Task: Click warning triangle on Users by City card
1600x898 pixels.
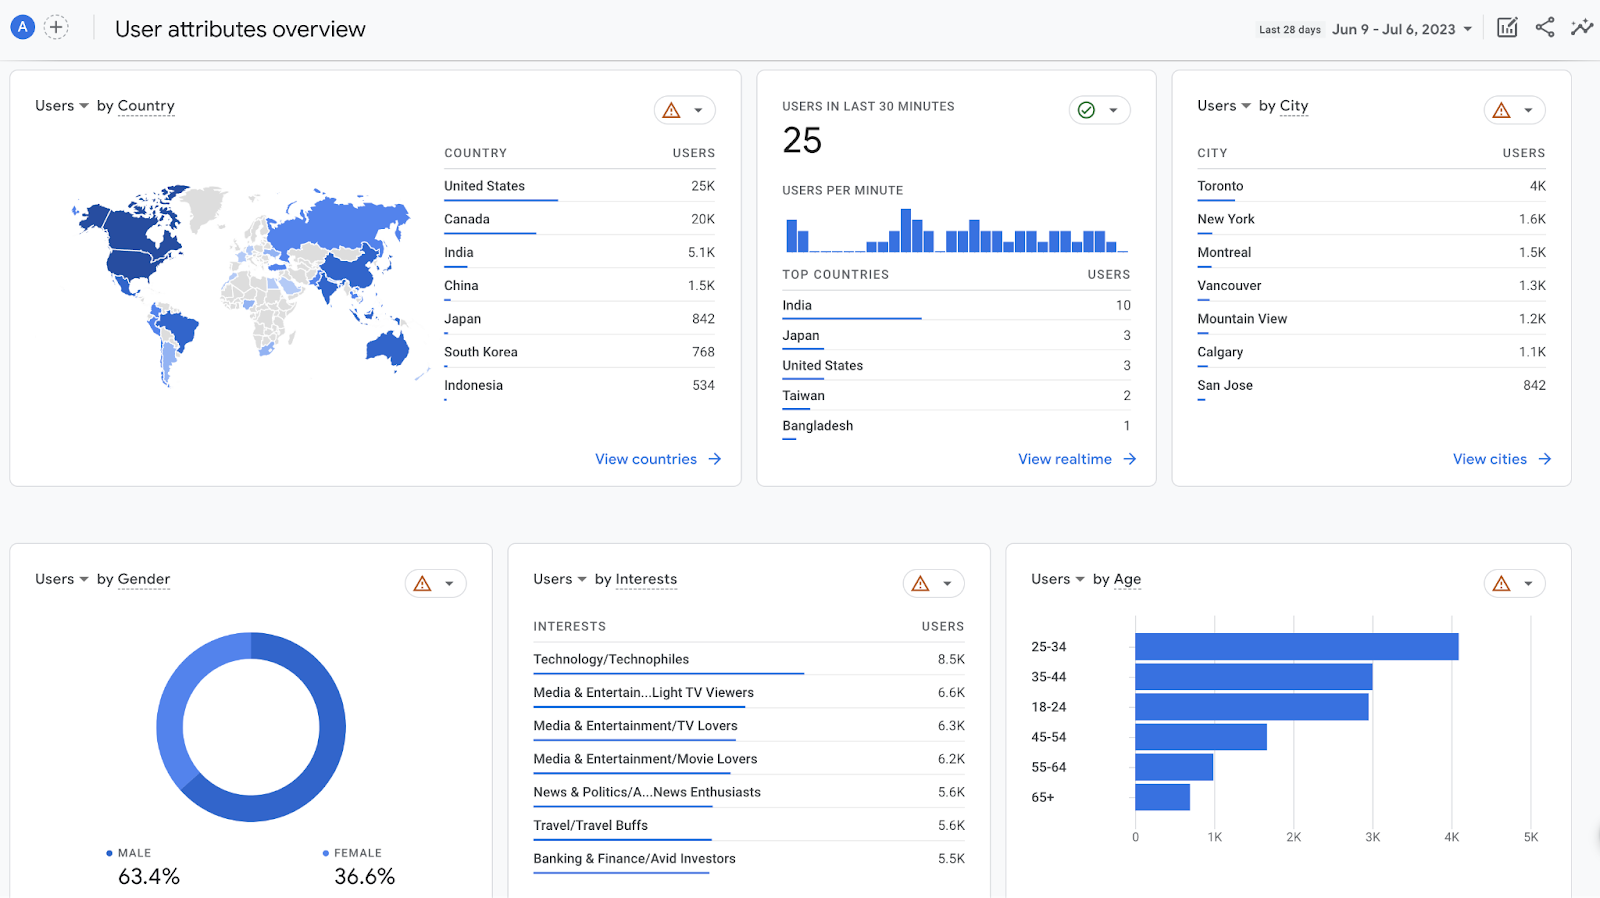Action: (x=1502, y=110)
